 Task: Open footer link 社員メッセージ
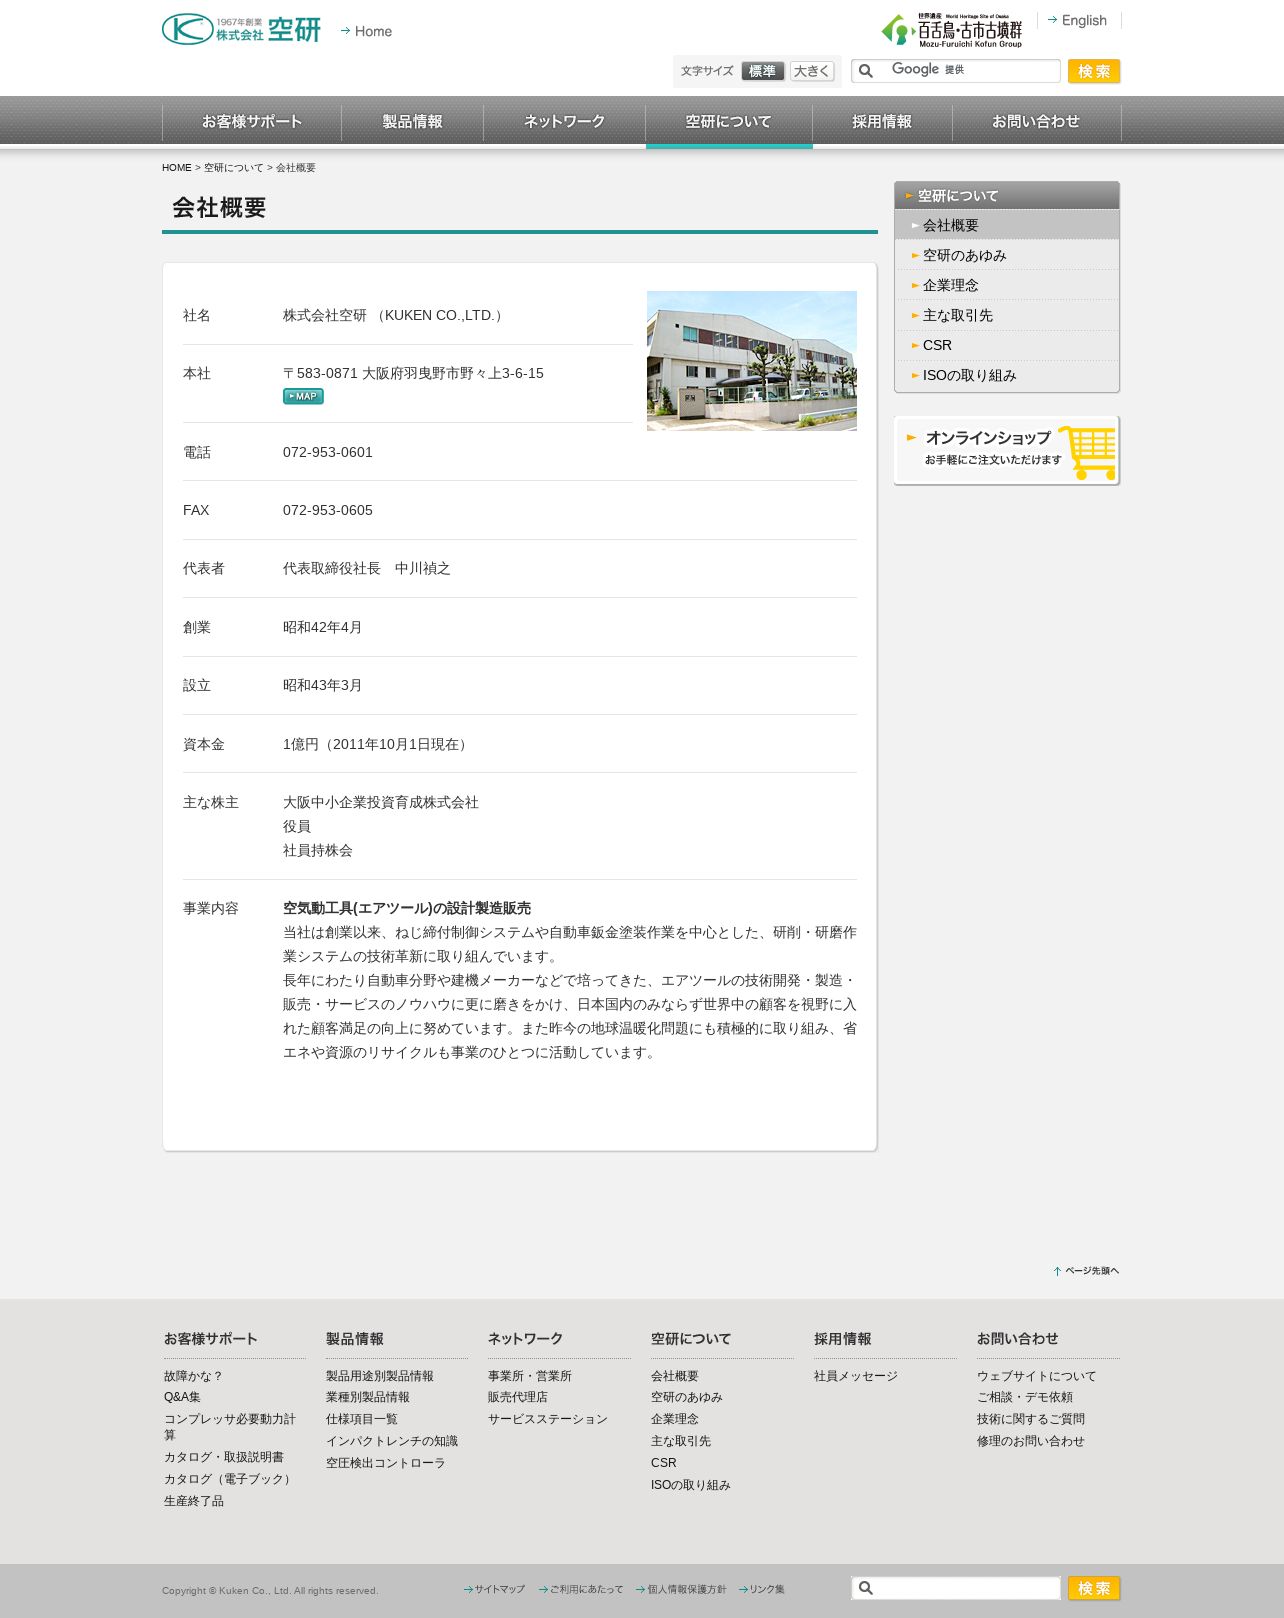pyautogui.click(x=856, y=1377)
